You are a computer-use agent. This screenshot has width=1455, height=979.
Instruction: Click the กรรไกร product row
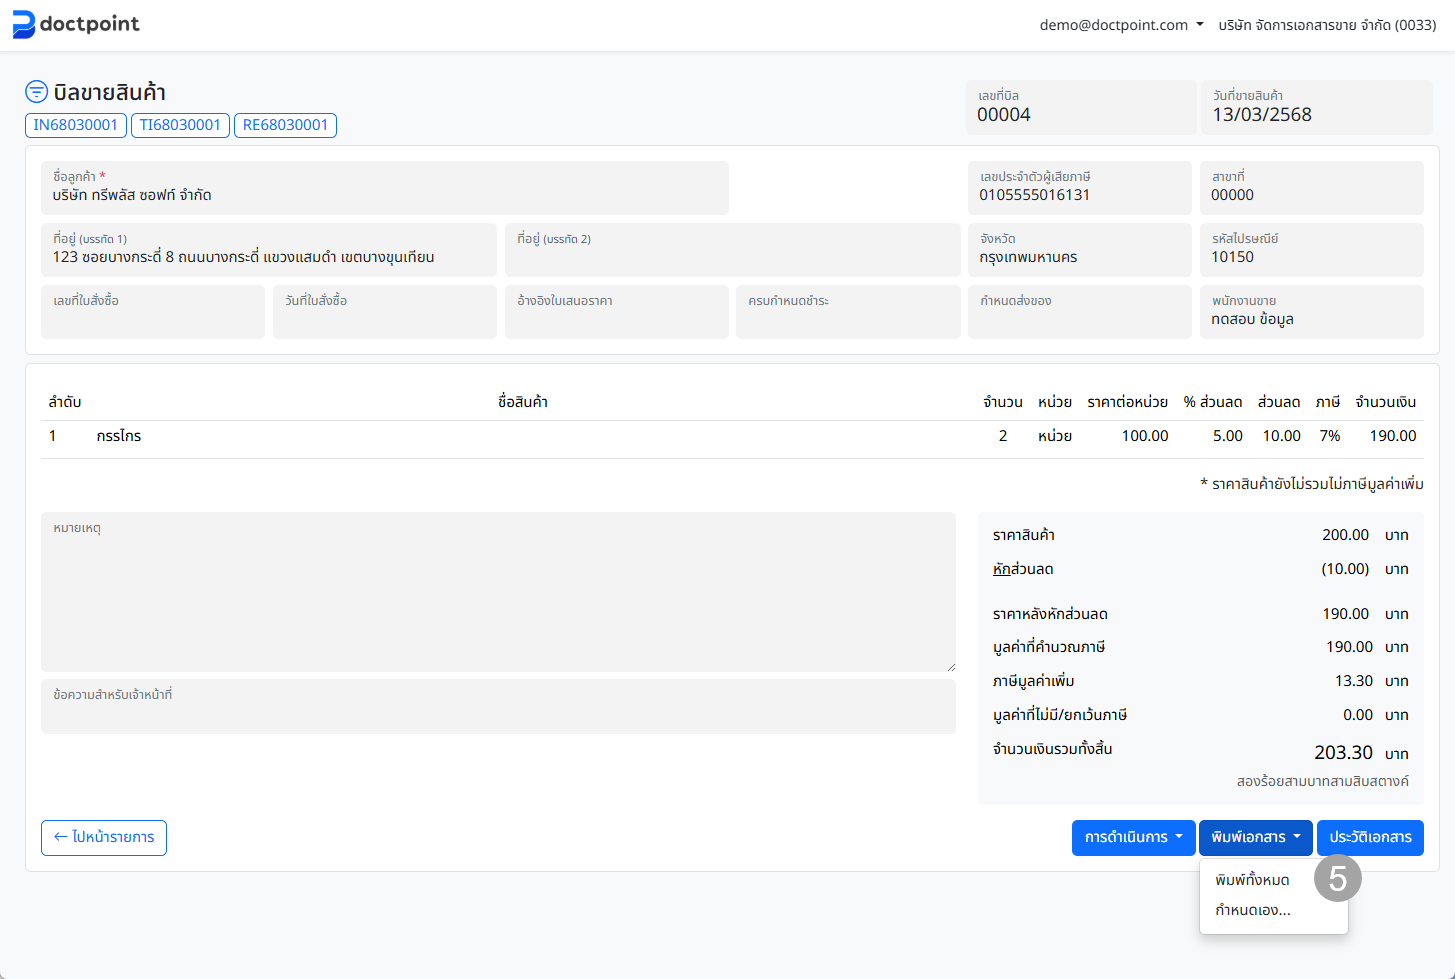119,436
